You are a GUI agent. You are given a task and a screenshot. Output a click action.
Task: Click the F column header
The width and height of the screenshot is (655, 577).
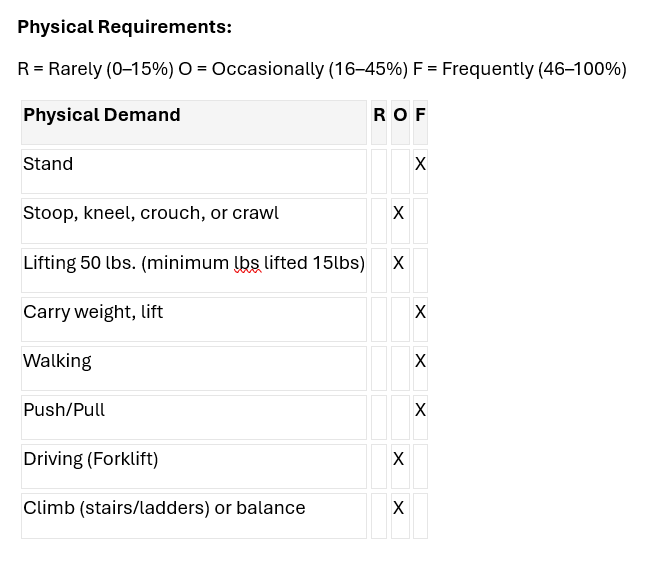pyautogui.click(x=420, y=115)
